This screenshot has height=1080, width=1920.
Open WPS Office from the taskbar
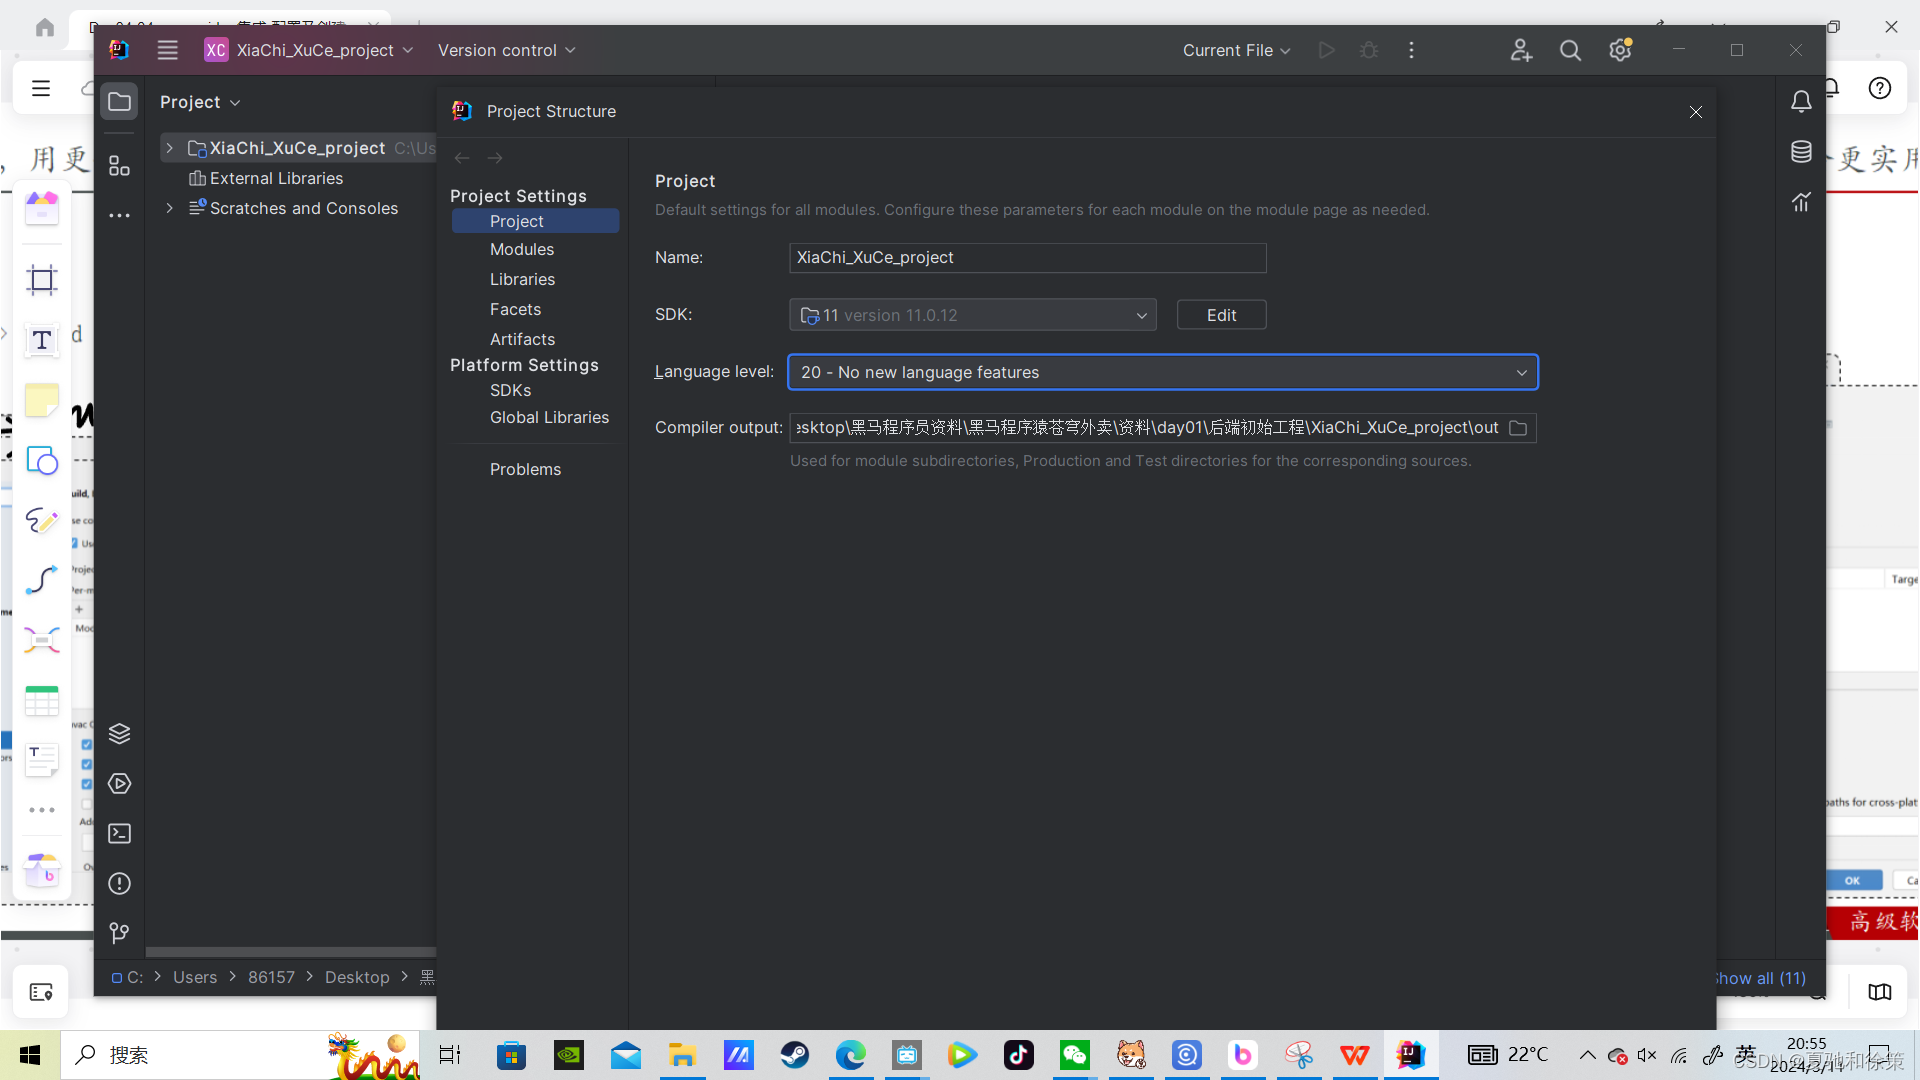(1355, 1055)
